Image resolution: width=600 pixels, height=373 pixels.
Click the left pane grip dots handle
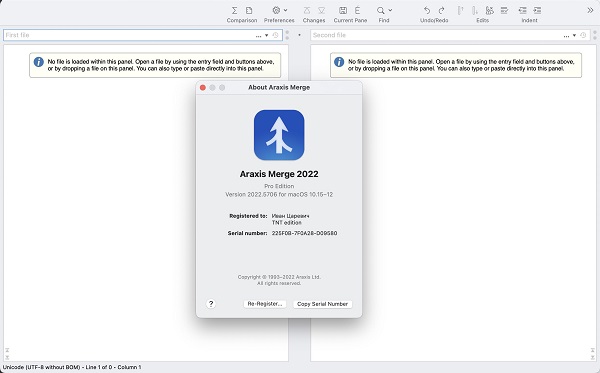coord(287,35)
